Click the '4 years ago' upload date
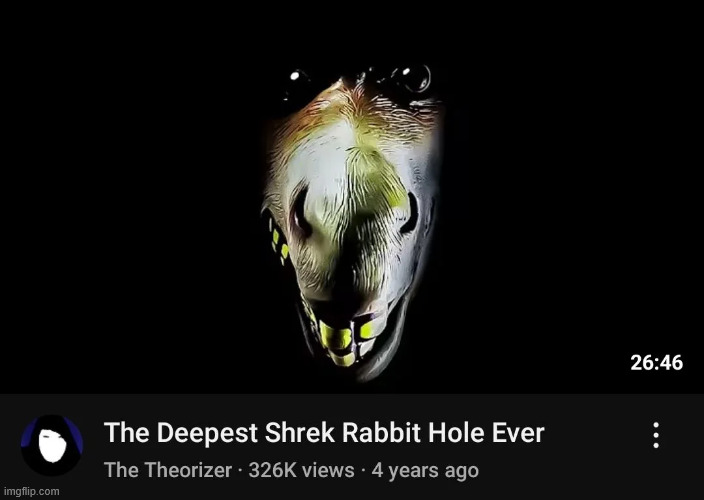The image size is (704, 500). (x=425, y=471)
